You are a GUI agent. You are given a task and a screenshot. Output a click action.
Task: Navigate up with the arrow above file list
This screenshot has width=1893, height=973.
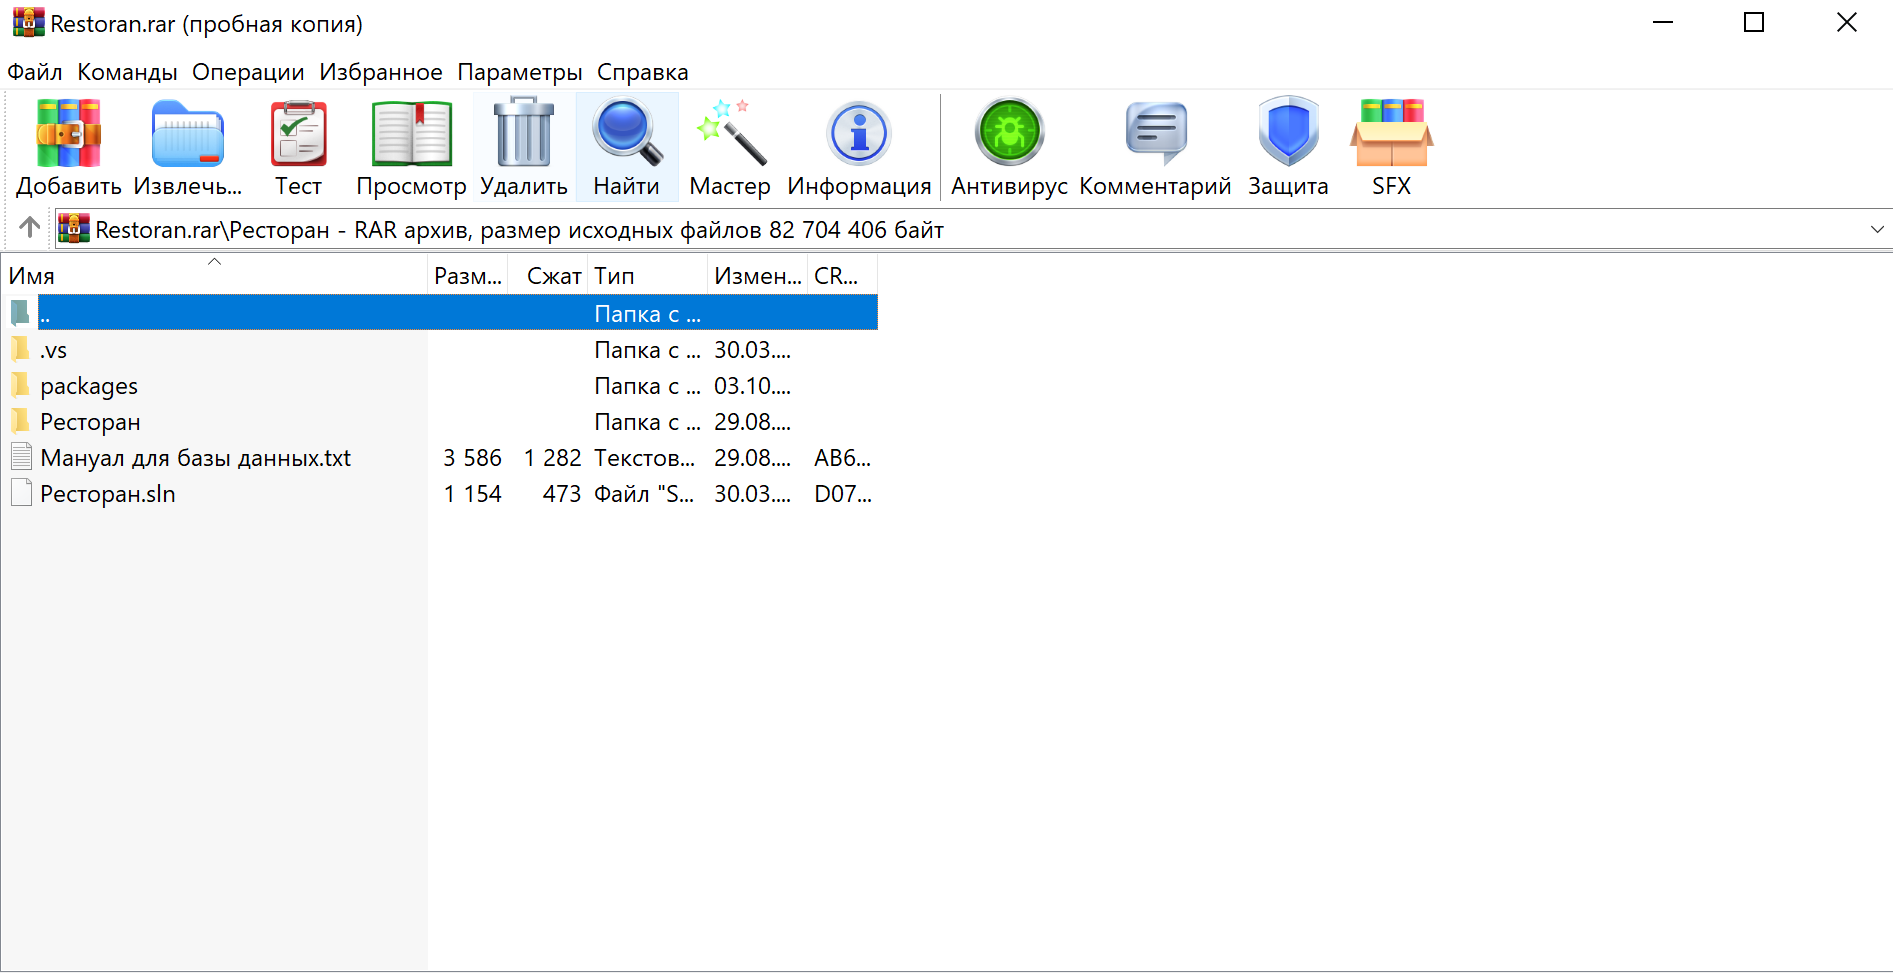28,229
